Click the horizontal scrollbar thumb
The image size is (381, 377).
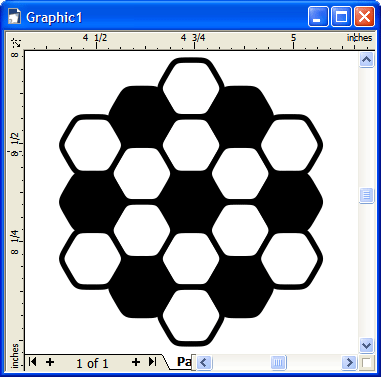pos(279,362)
